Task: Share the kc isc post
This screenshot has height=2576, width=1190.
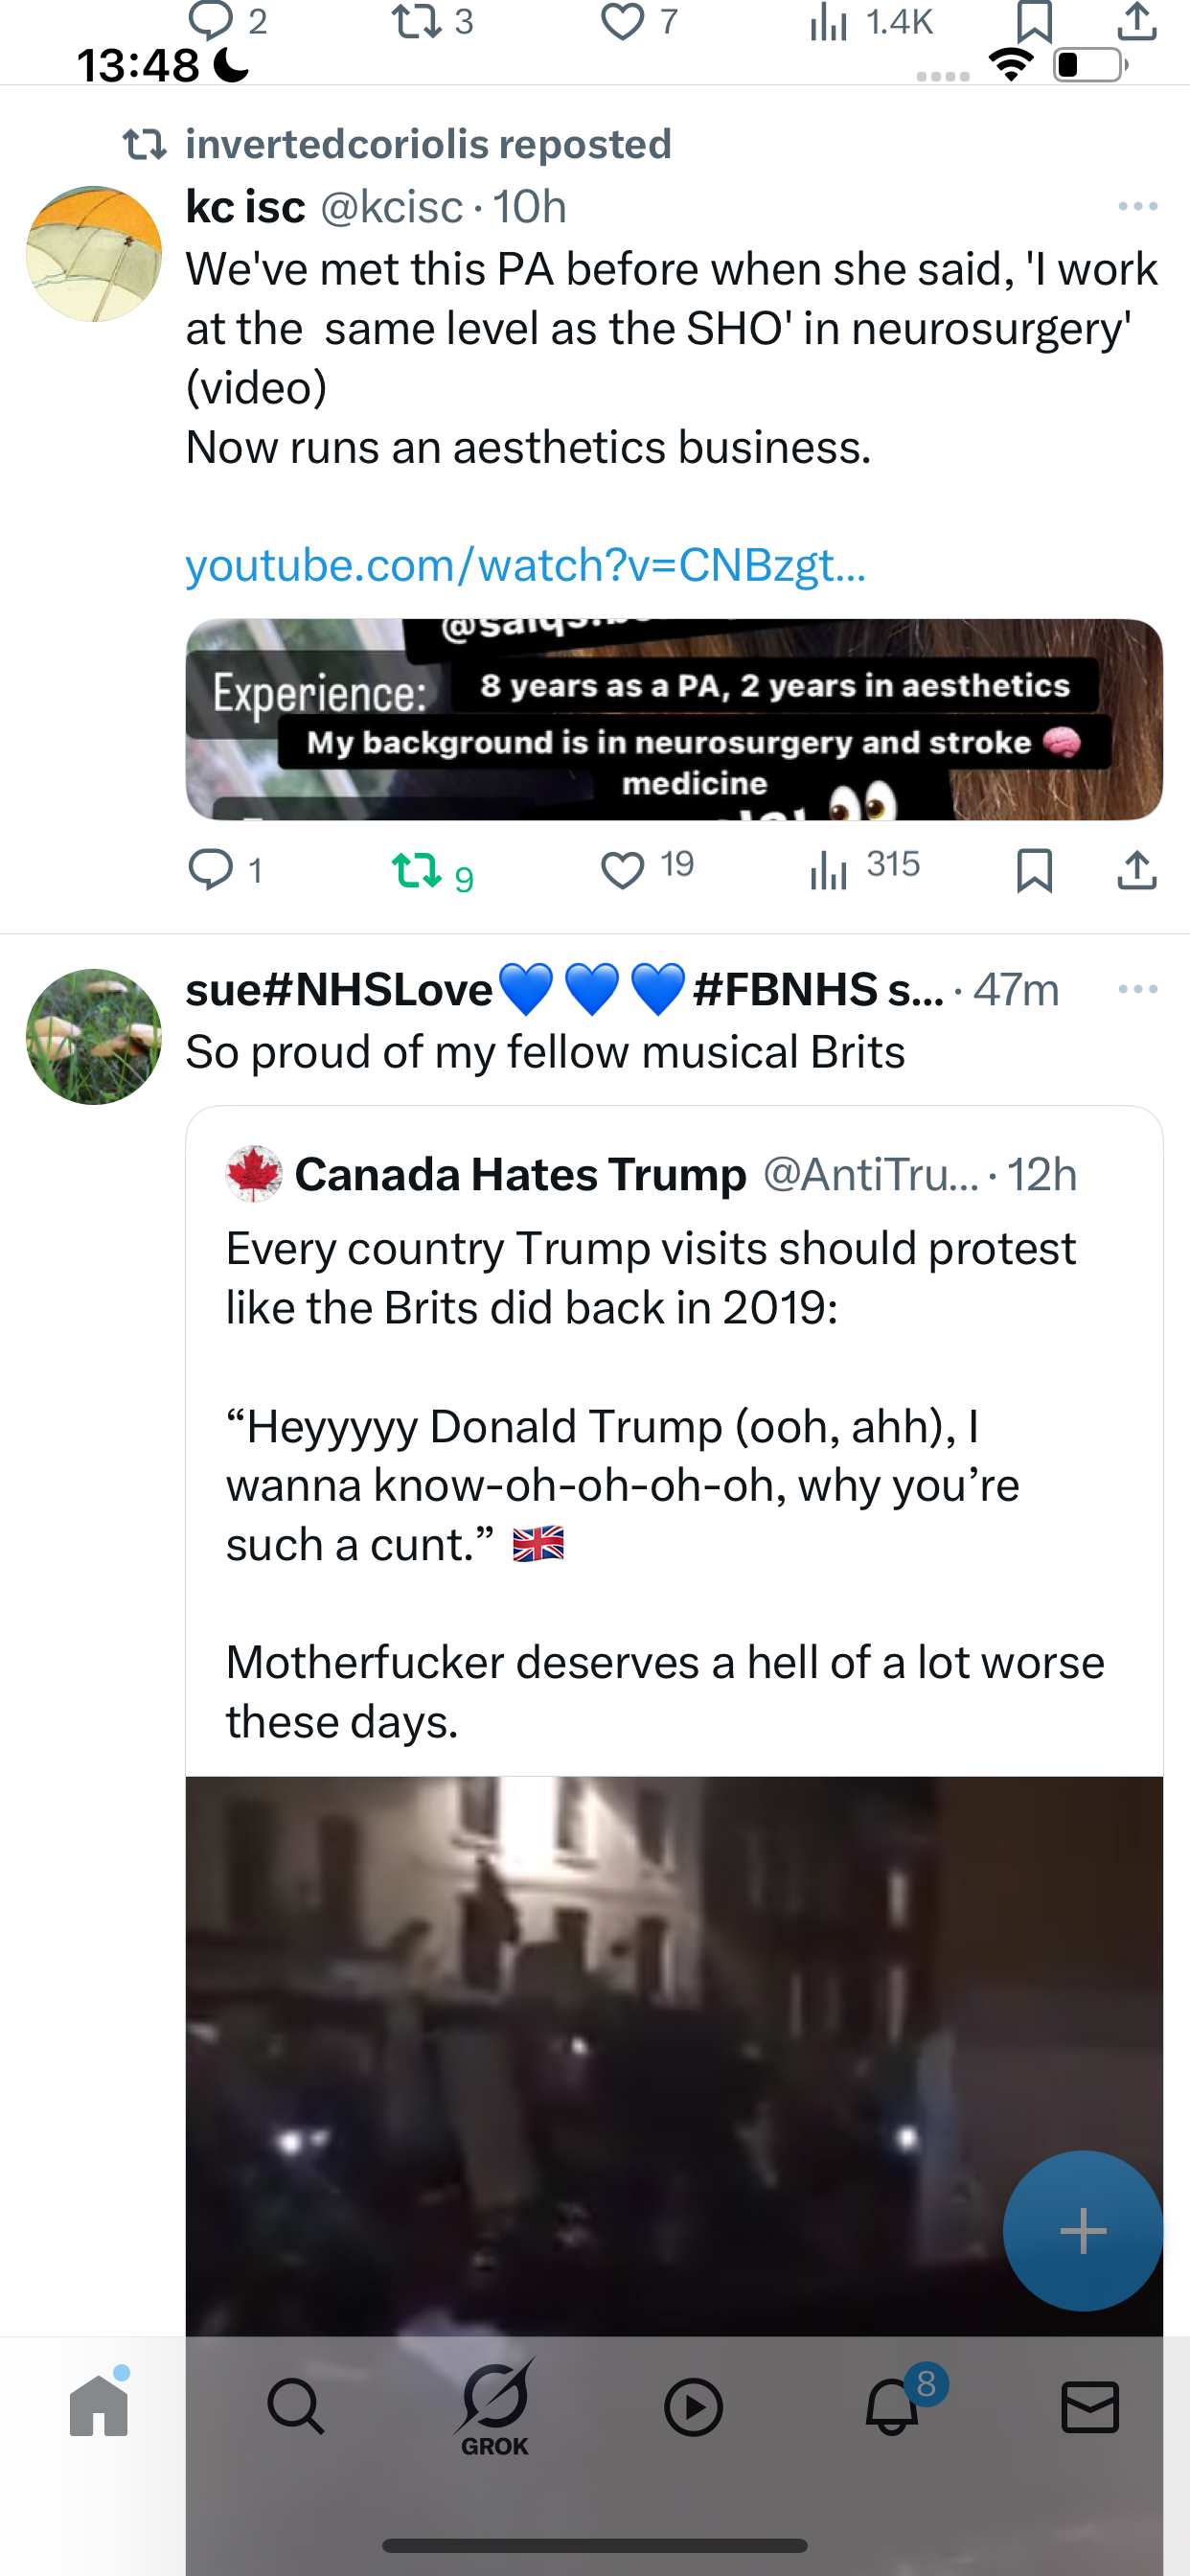Action: [x=1137, y=870]
